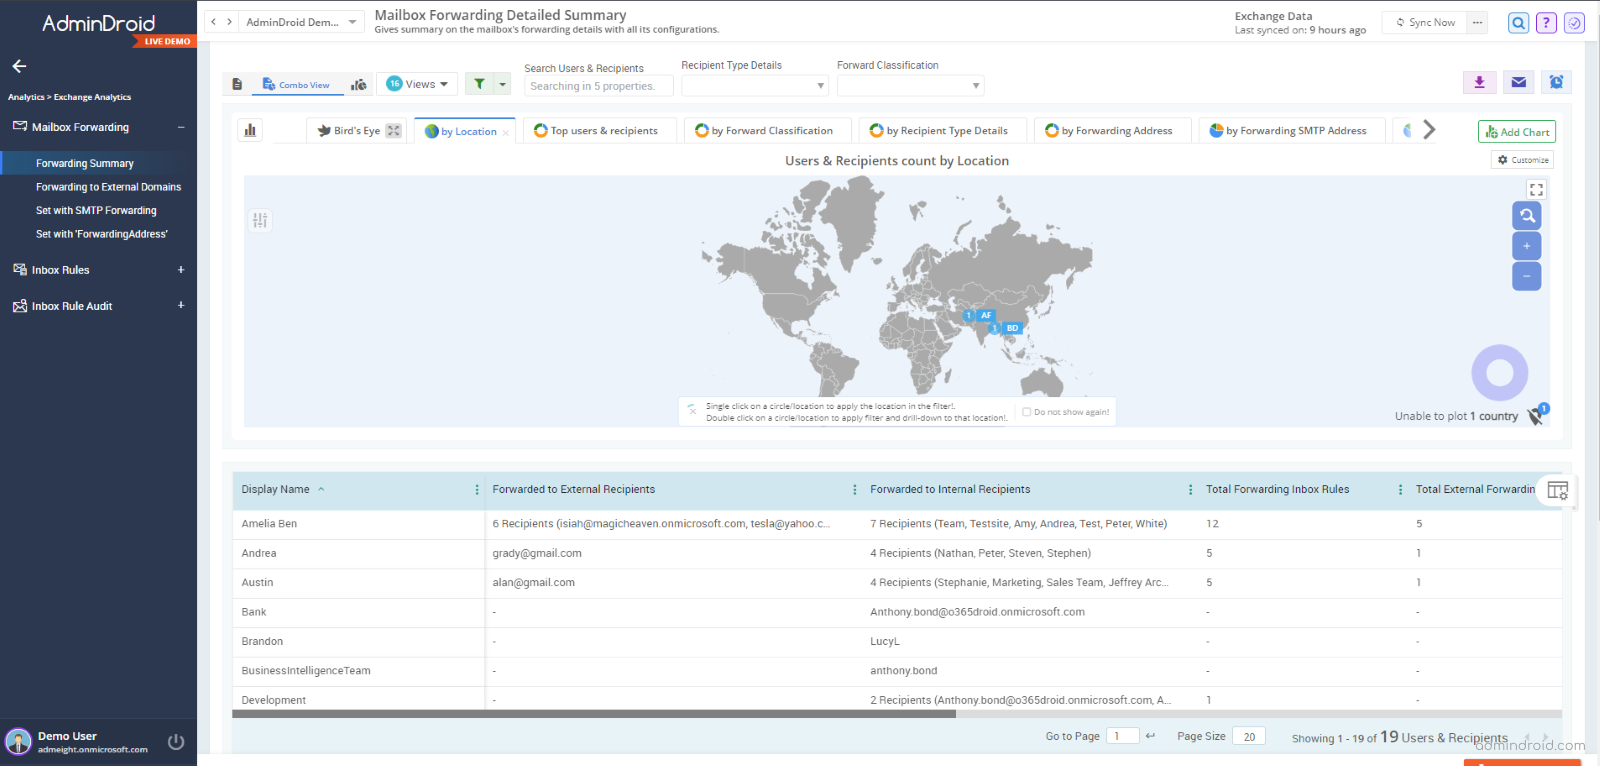
Task: Switch to Combo View
Action: point(296,85)
